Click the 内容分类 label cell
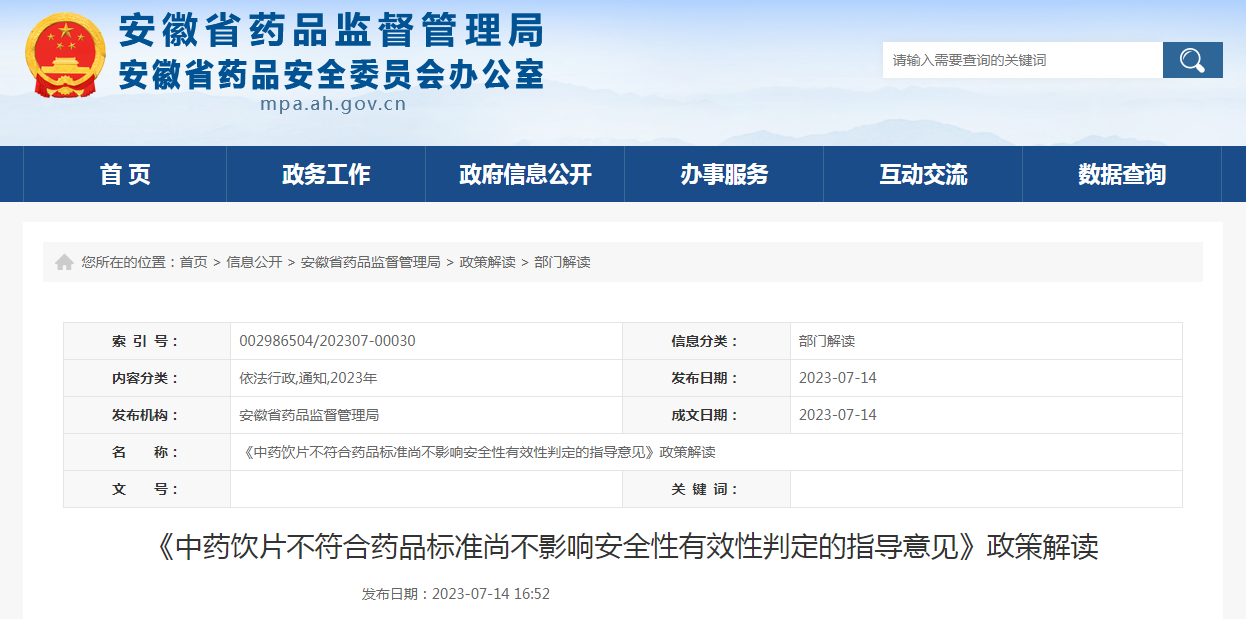The width and height of the screenshot is (1246, 619). point(147,378)
